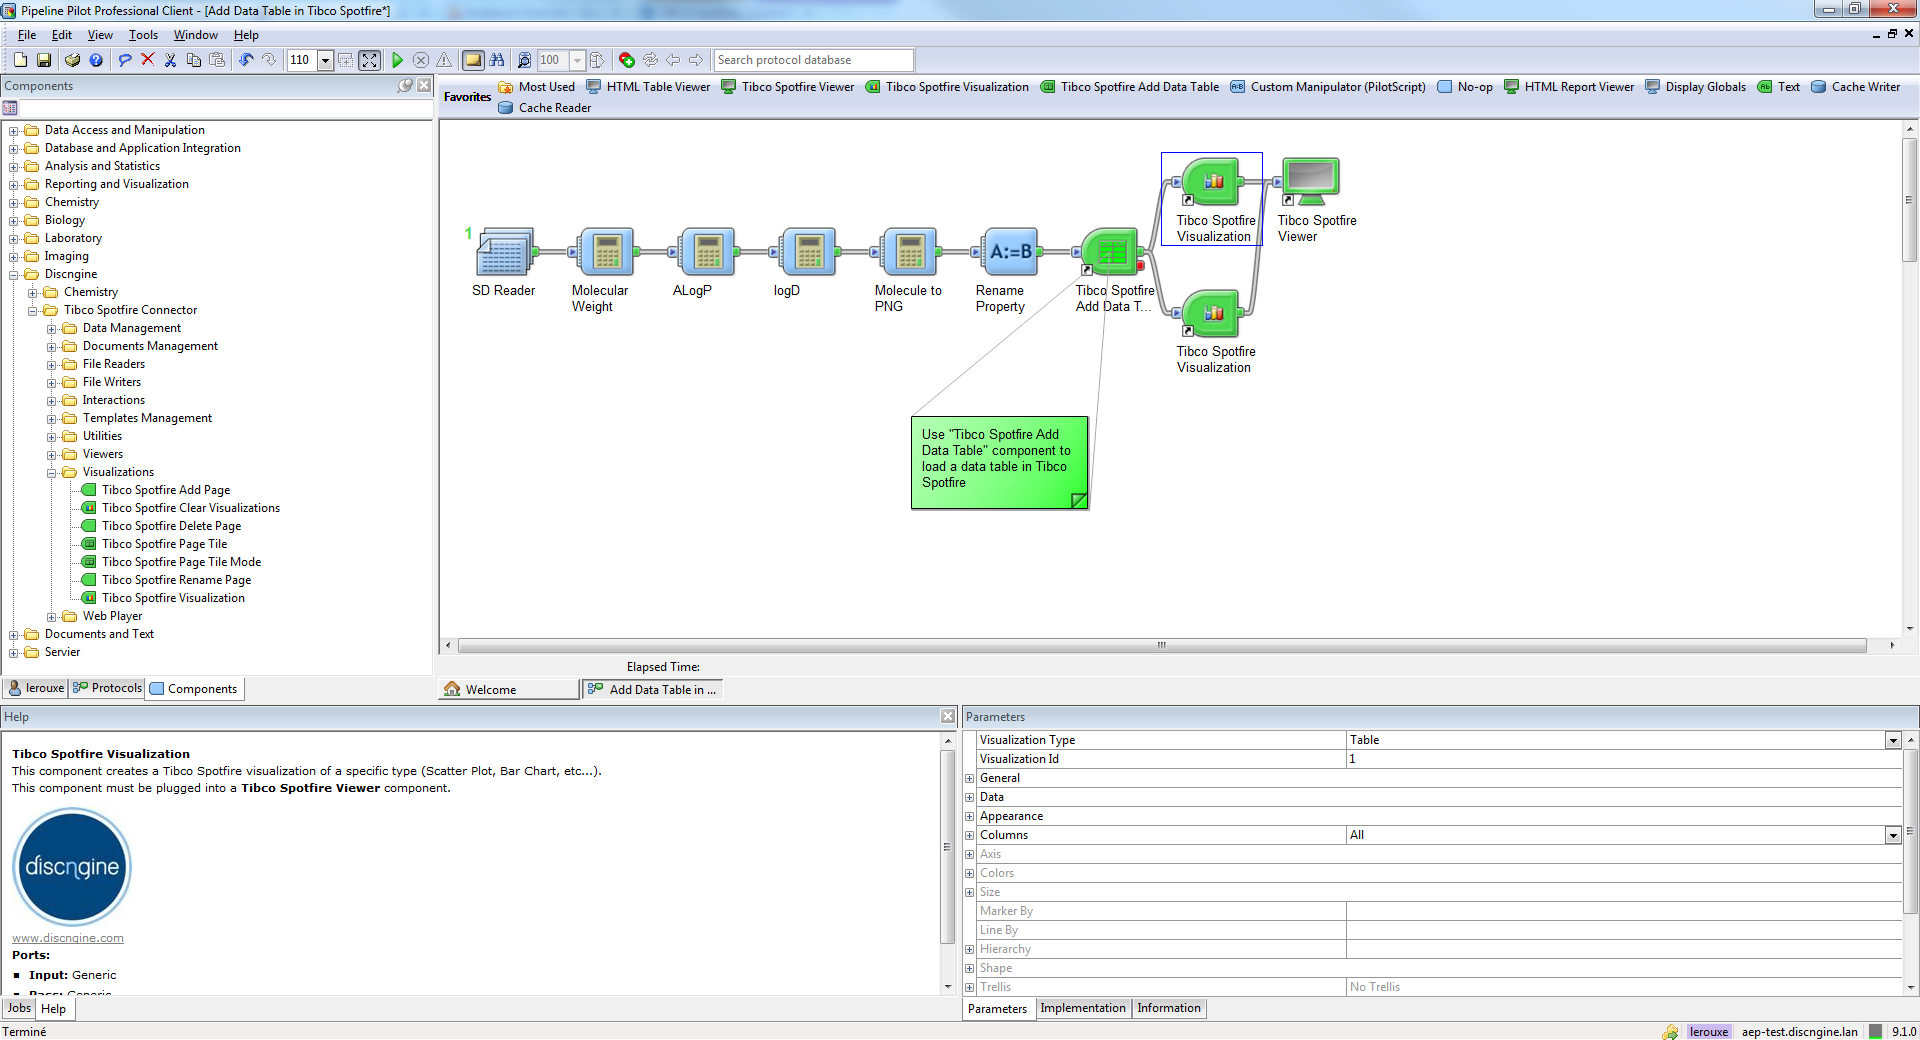Open the www.discngine.com link
1920x1040 pixels.
click(x=68, y=938)
